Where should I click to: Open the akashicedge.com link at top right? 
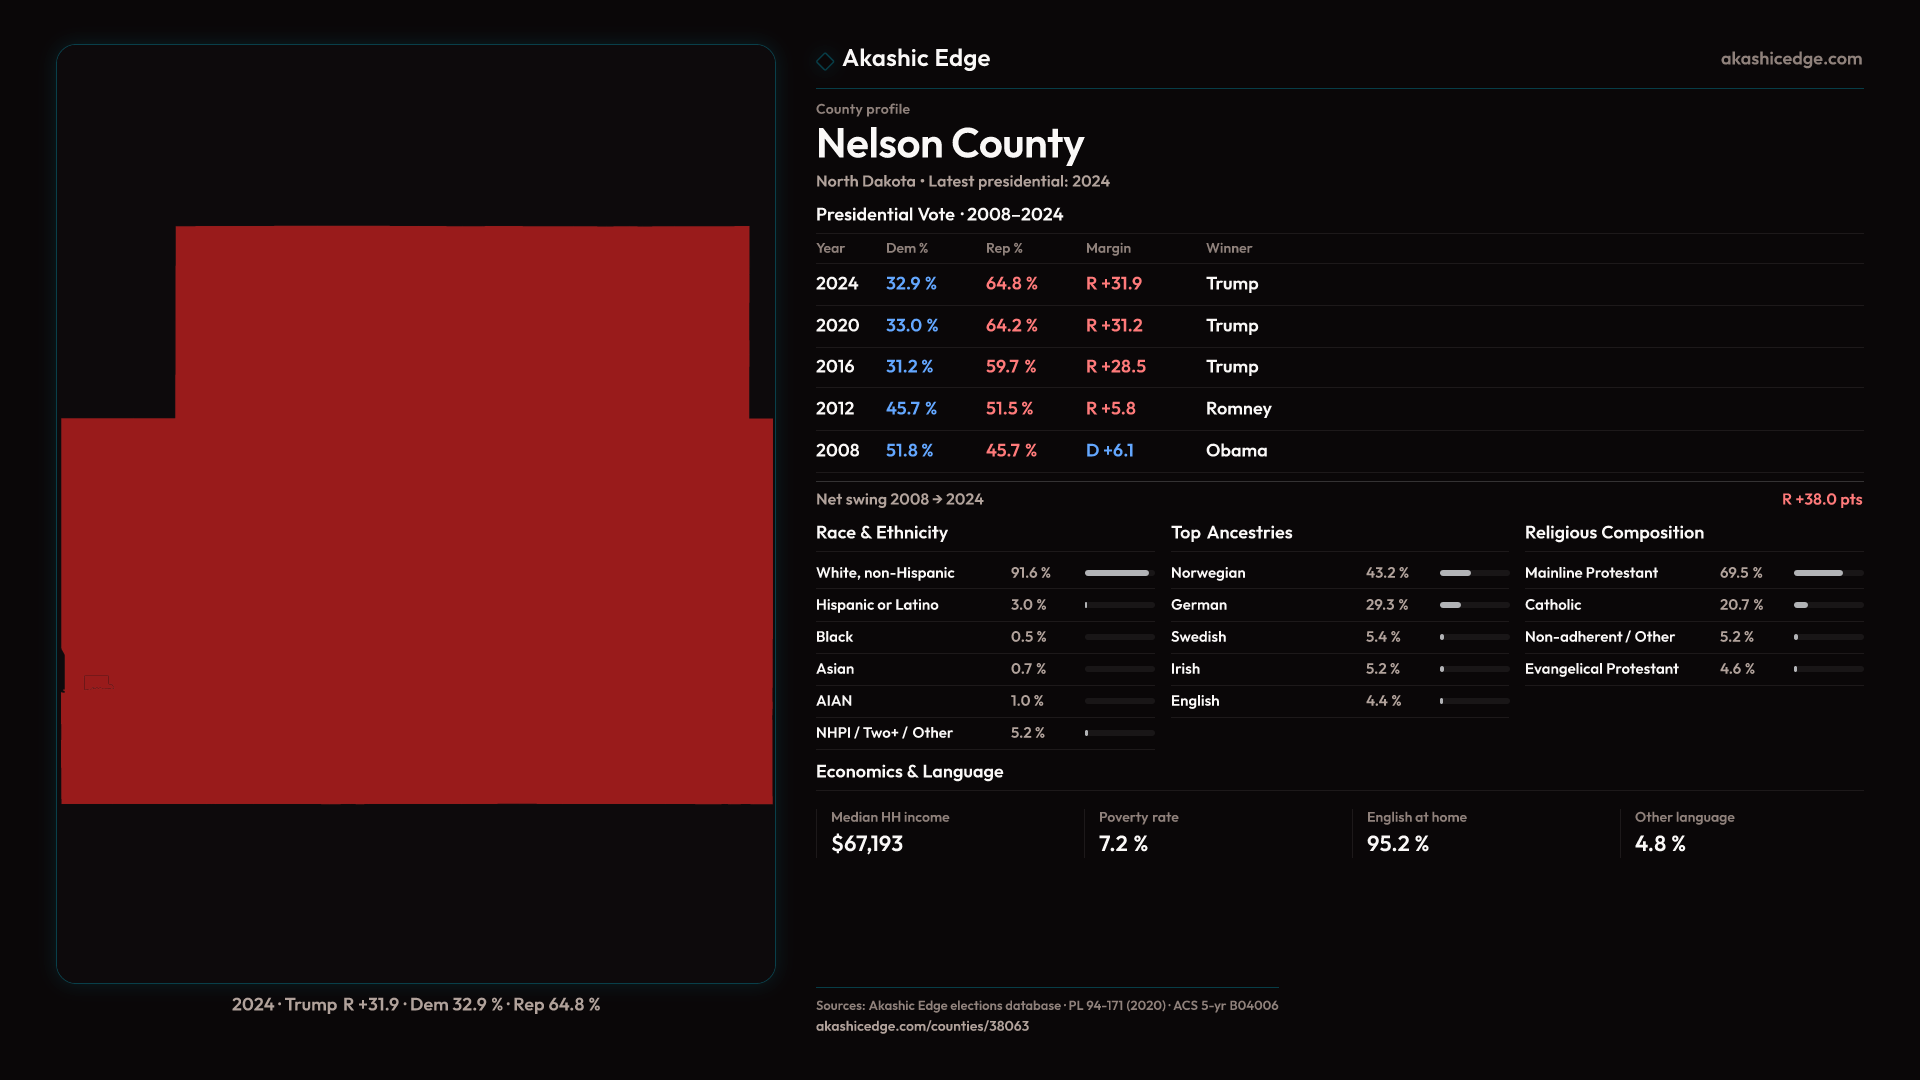1790,59
